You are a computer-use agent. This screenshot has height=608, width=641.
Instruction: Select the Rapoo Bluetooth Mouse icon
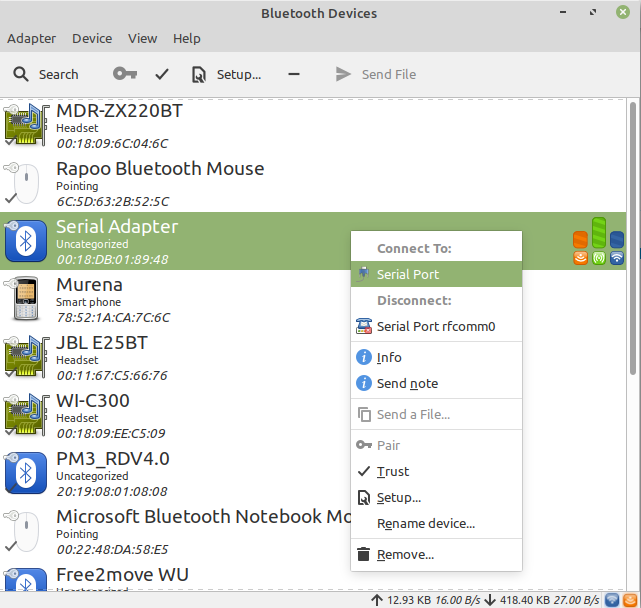click(x=22, y=183)
